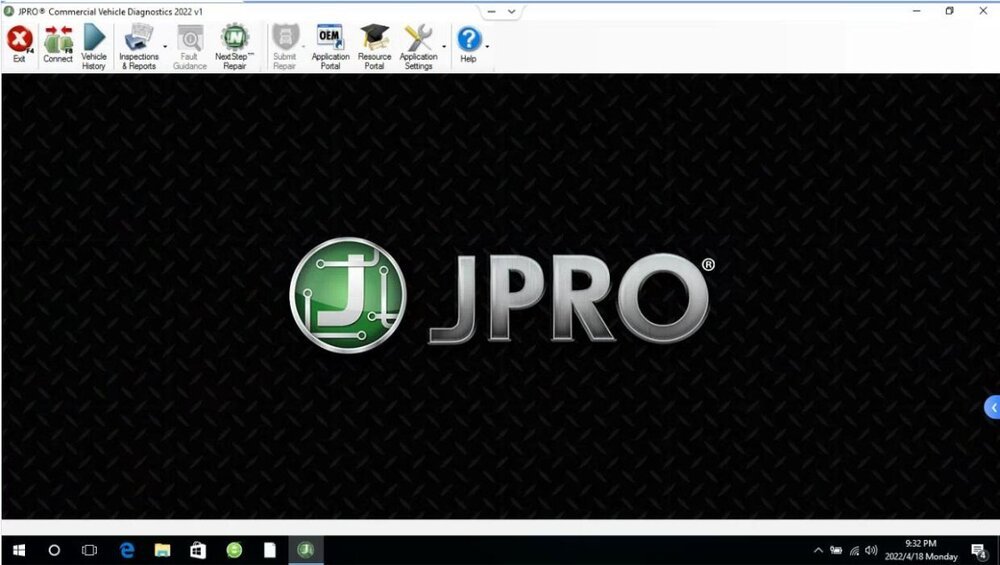Open Application Settings
Viewport: 1000px width, 565px height.
[418, 44]
